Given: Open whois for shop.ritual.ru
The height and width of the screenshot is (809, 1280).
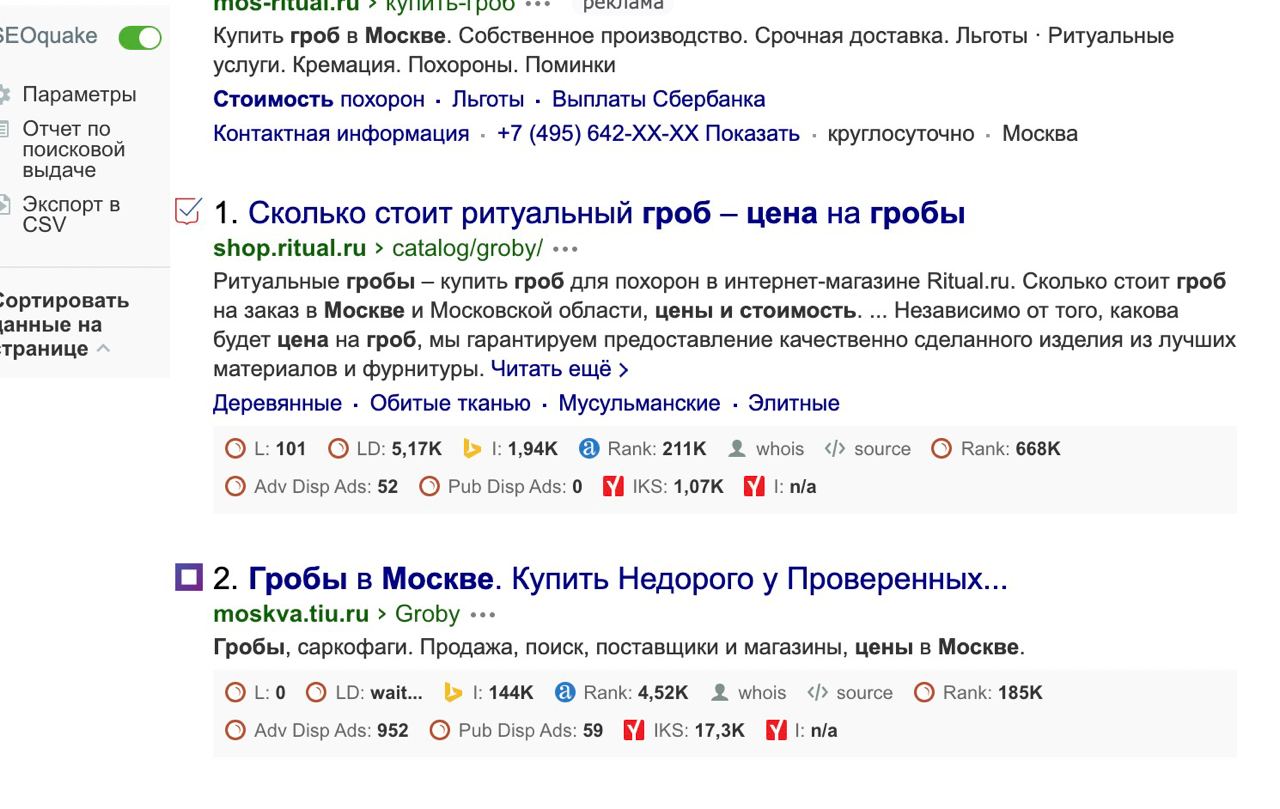Looking at the screenshot, I should tap(767, 449).
